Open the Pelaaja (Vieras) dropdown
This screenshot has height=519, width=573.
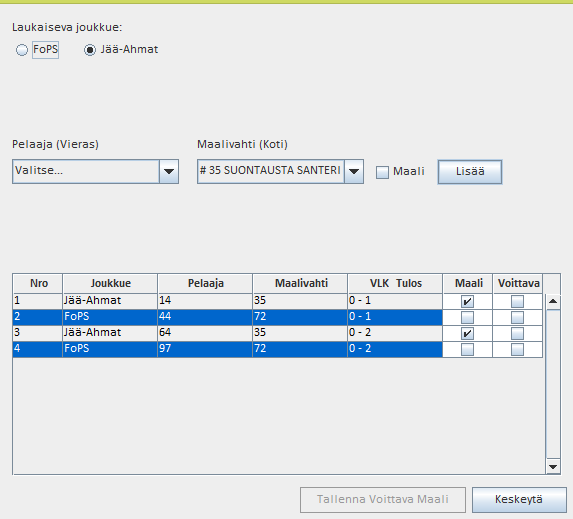(95, 171)
